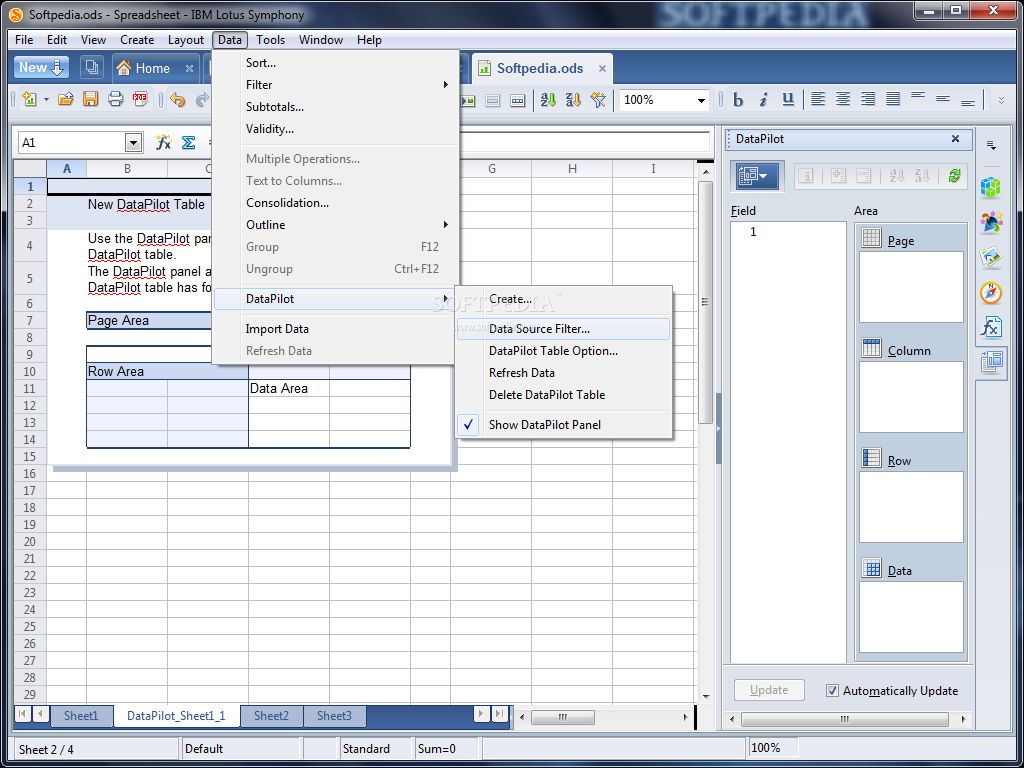Go to the first sheet navigation arrow
1024x768 pixels.
22,714
